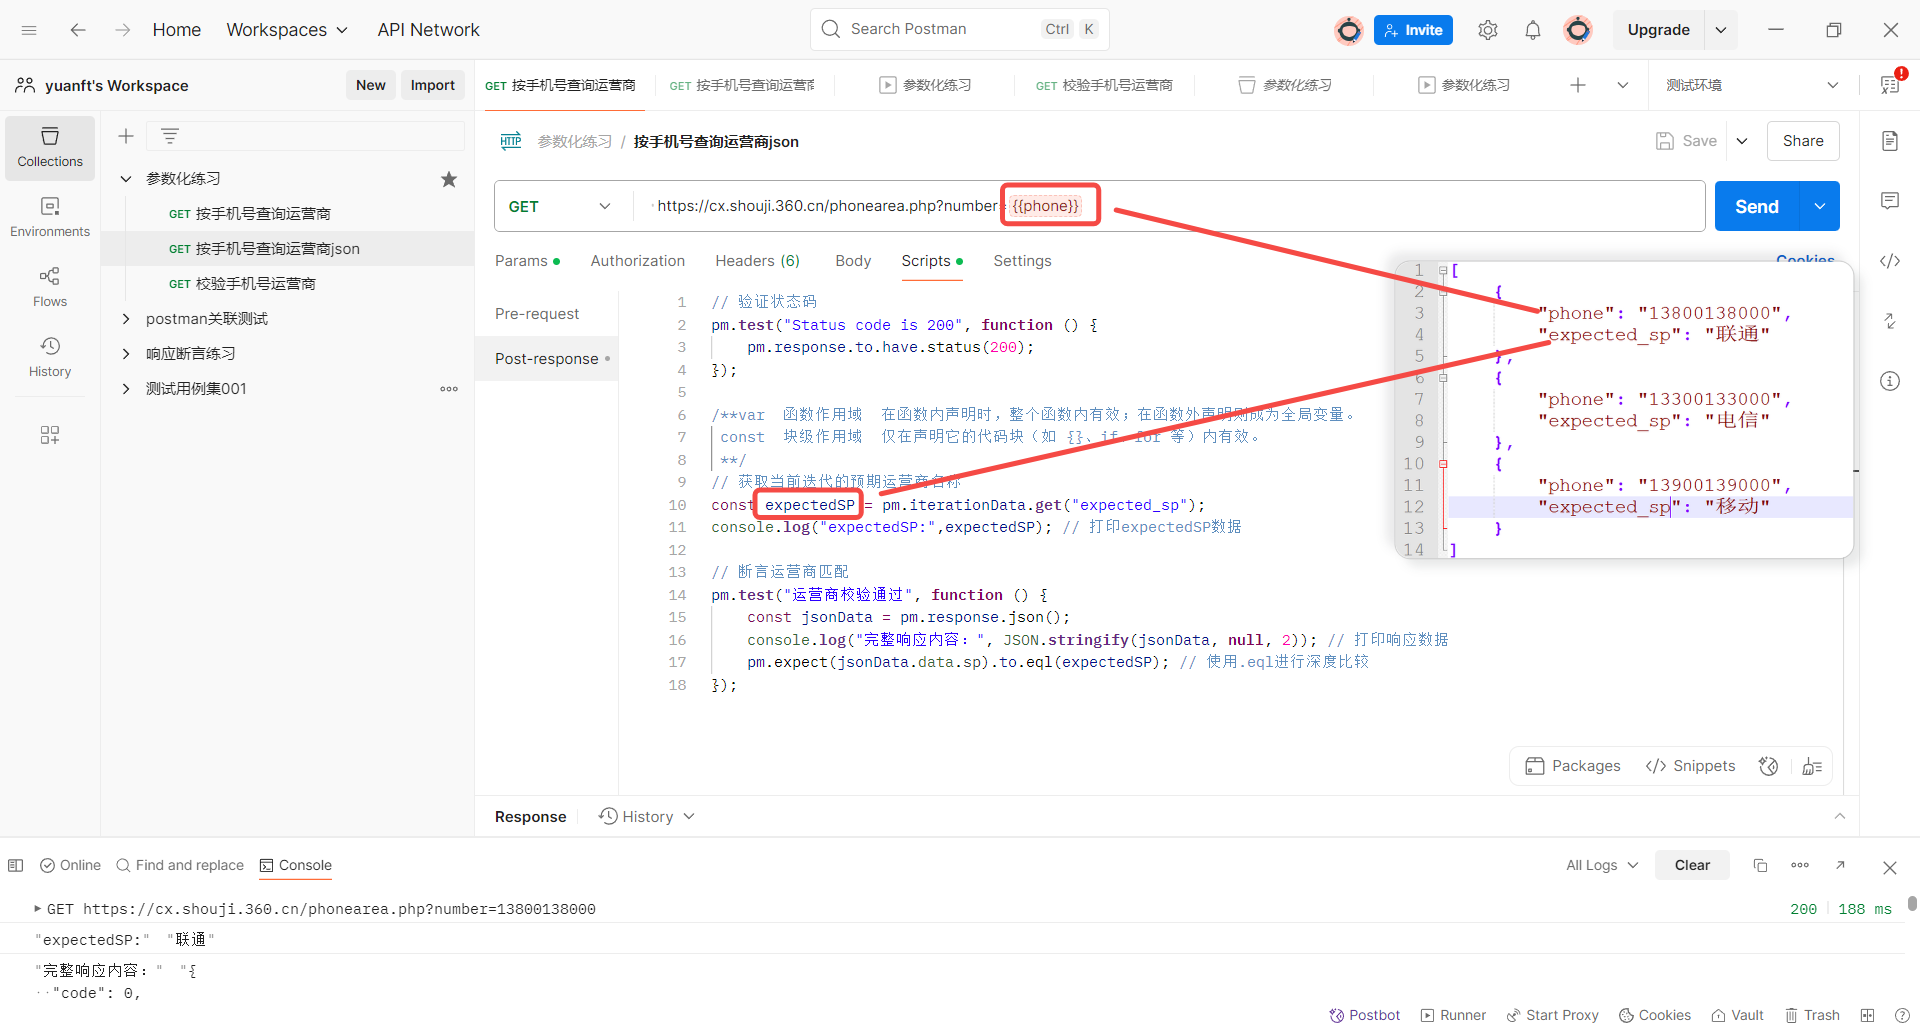This screenshot has height=1030, width=1920.
Task: Expand the postman关联测试 collection
Action: [126, 319]
